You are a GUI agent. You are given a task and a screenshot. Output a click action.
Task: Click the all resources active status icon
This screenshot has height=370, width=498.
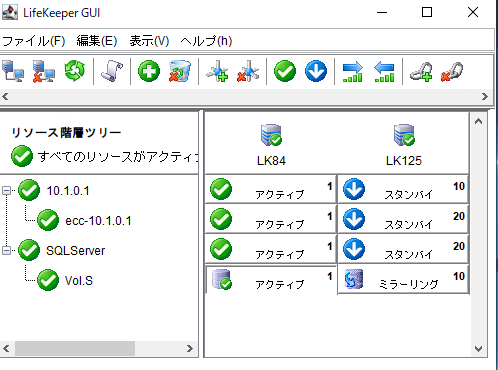coord(22,156)
